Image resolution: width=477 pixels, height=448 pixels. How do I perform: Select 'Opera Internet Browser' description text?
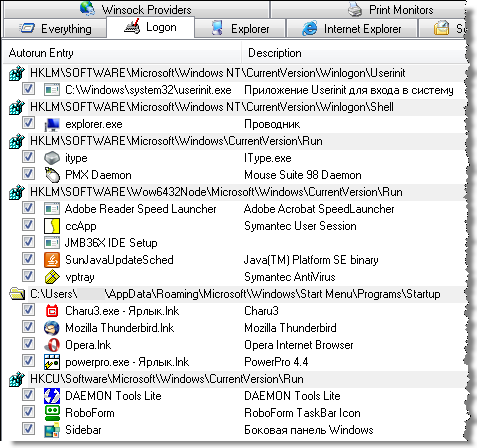click(x=299, y=345)
